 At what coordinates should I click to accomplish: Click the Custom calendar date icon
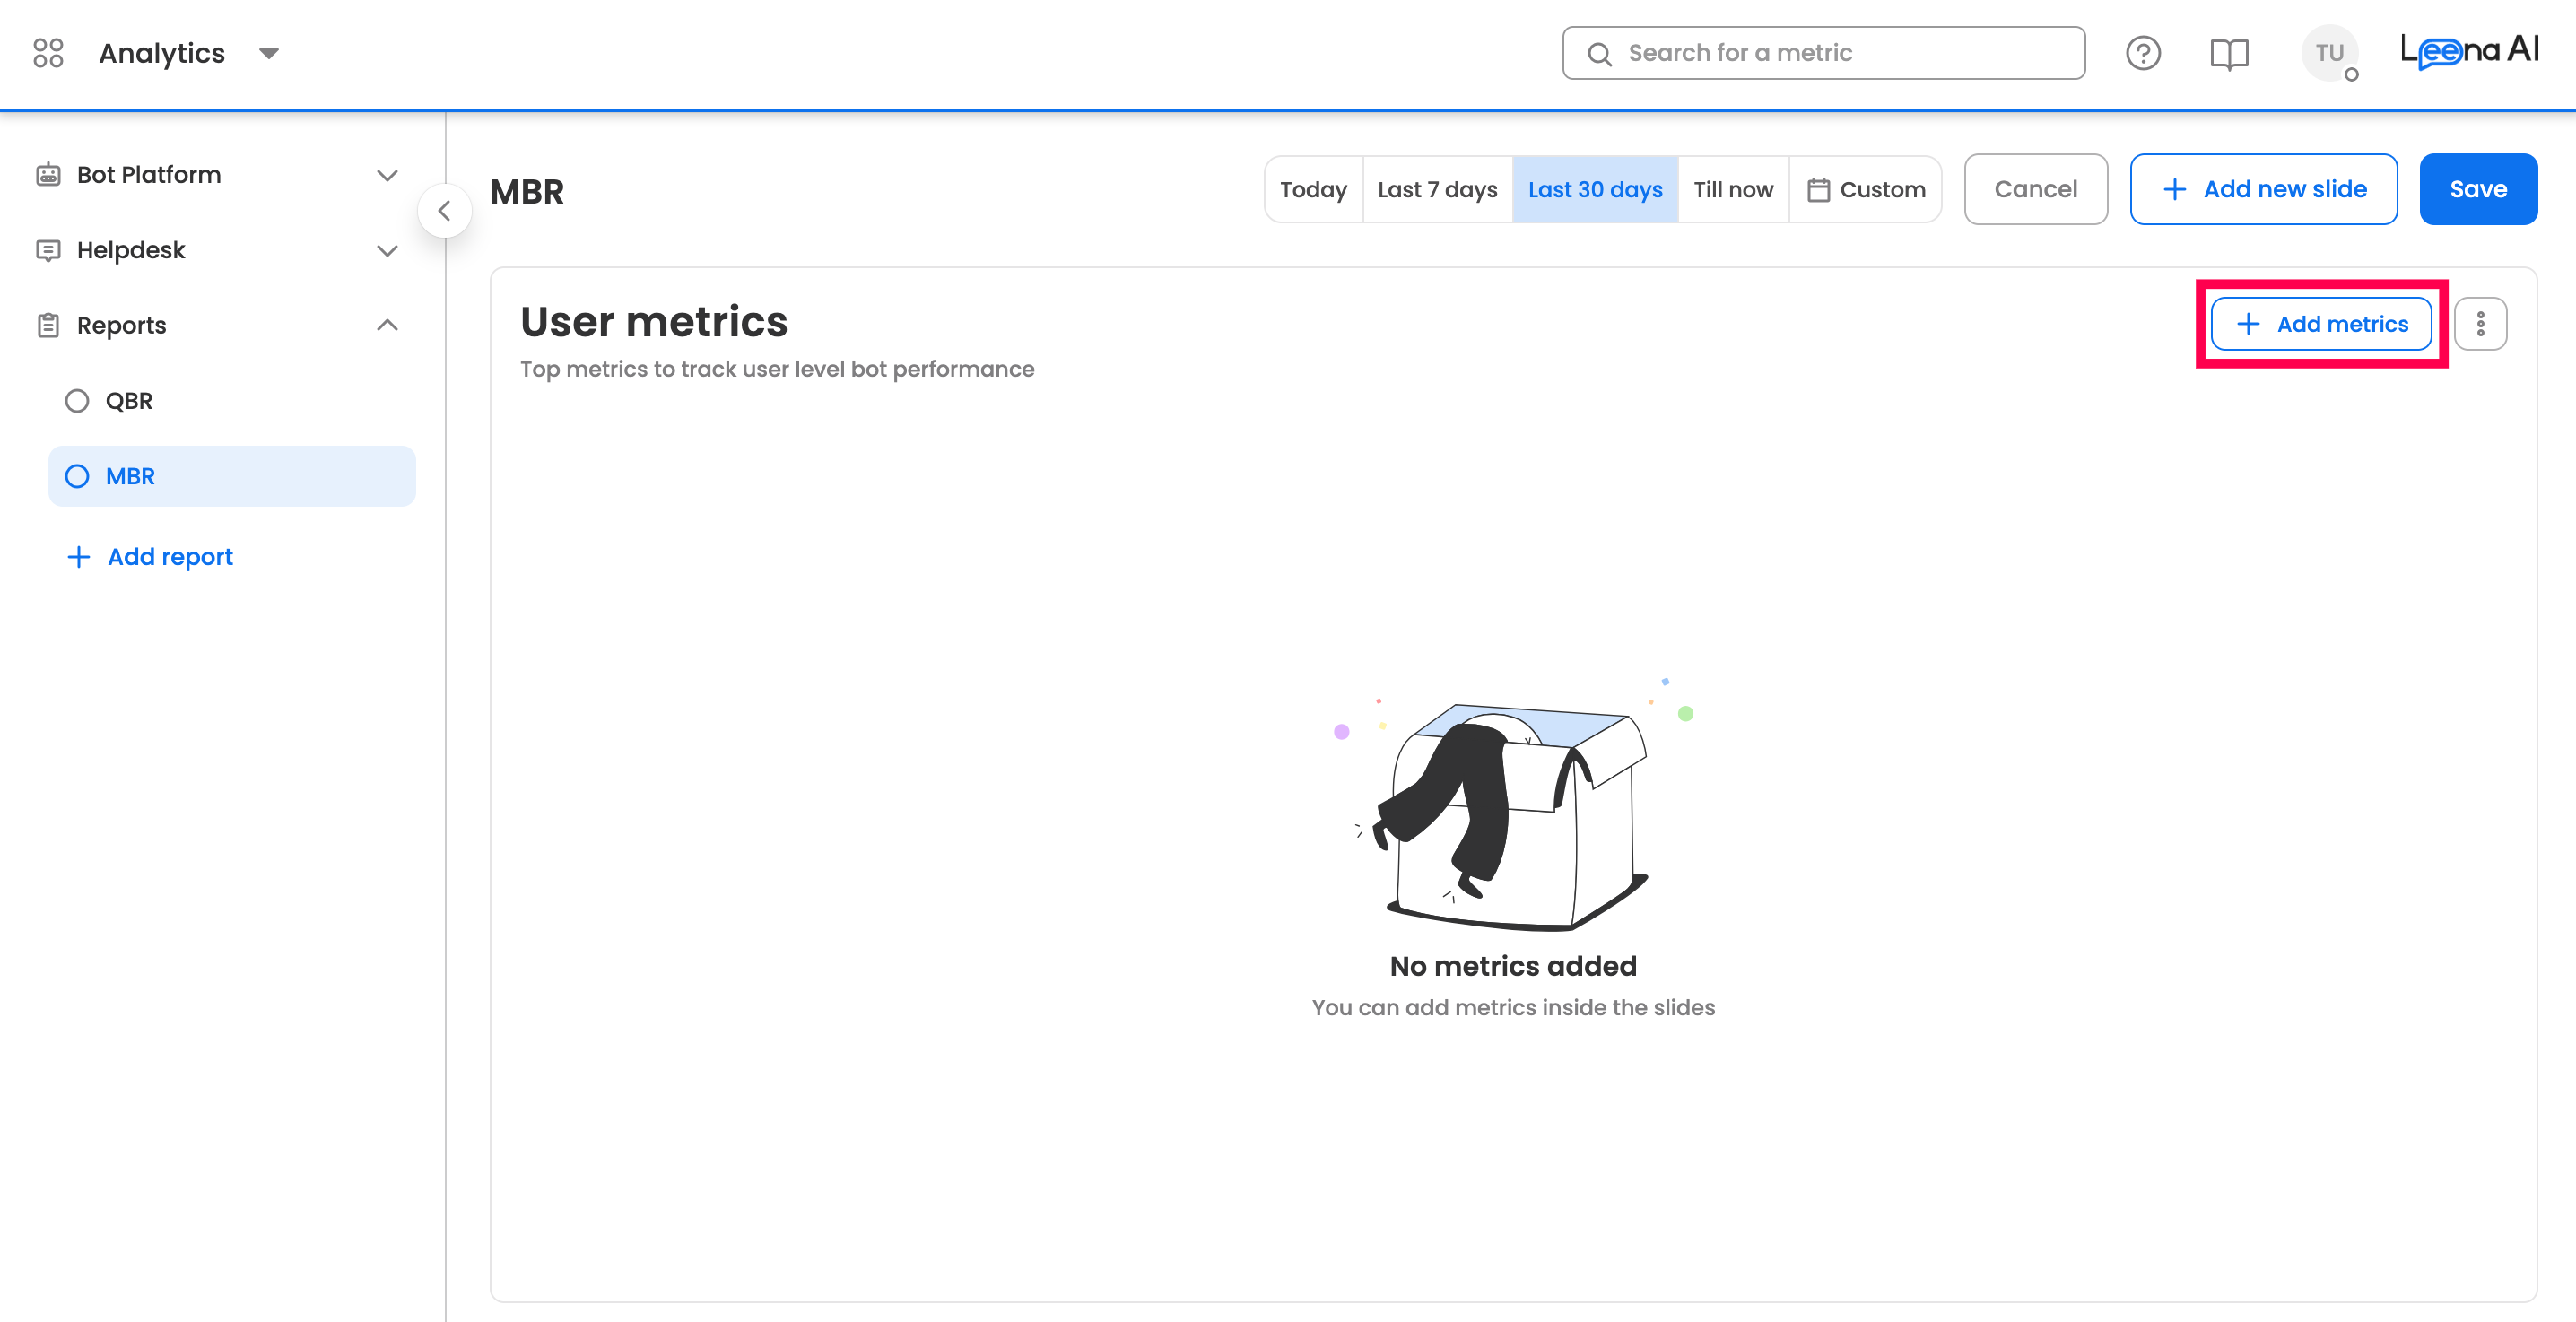pos(1818,190)
